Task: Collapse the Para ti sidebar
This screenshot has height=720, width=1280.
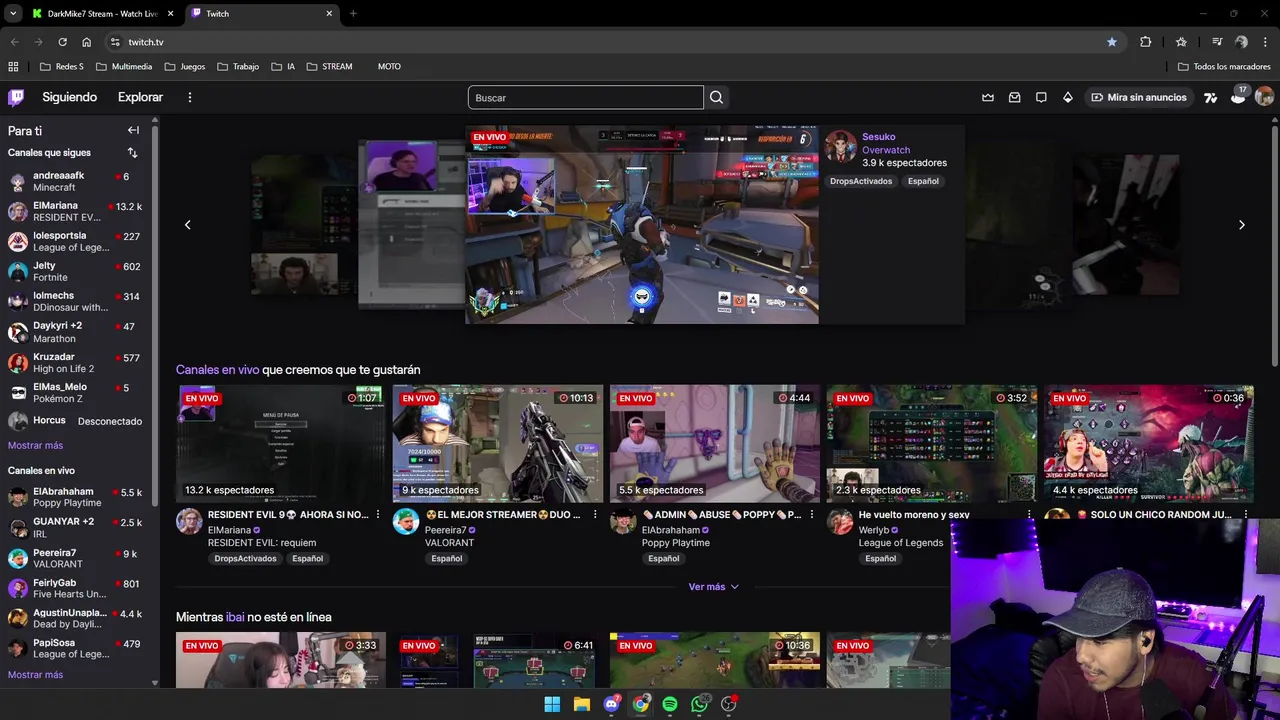Action: tap(133, 130)
